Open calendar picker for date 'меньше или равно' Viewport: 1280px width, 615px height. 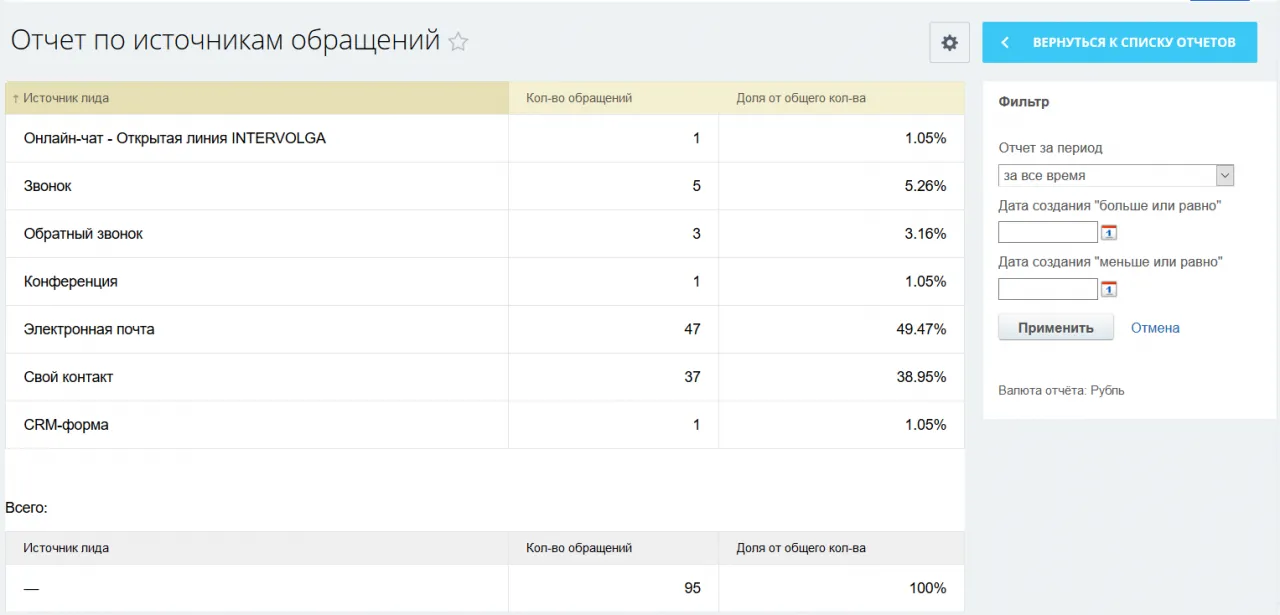(1108, 288)
